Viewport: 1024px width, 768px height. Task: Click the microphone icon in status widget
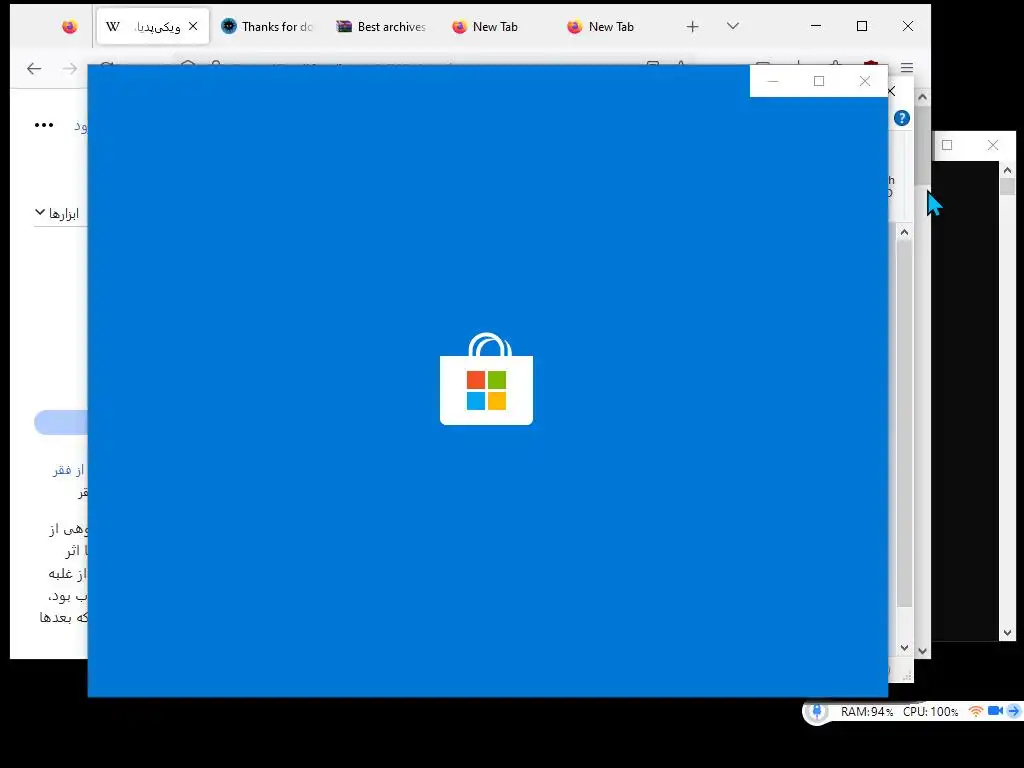[816, 712]
